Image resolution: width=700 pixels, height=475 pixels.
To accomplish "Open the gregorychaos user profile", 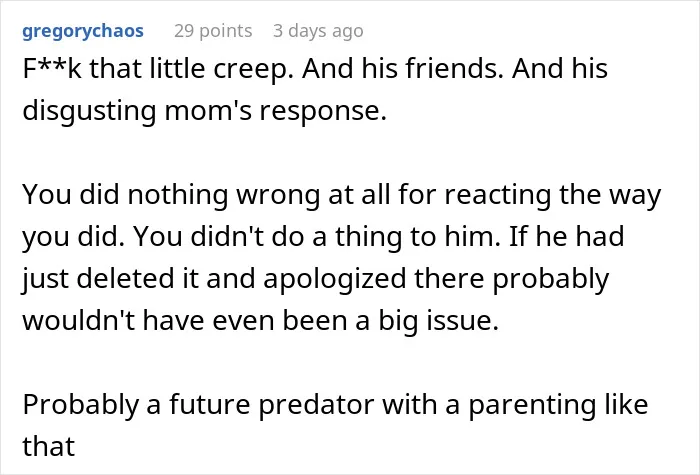I will pos(83,32).
